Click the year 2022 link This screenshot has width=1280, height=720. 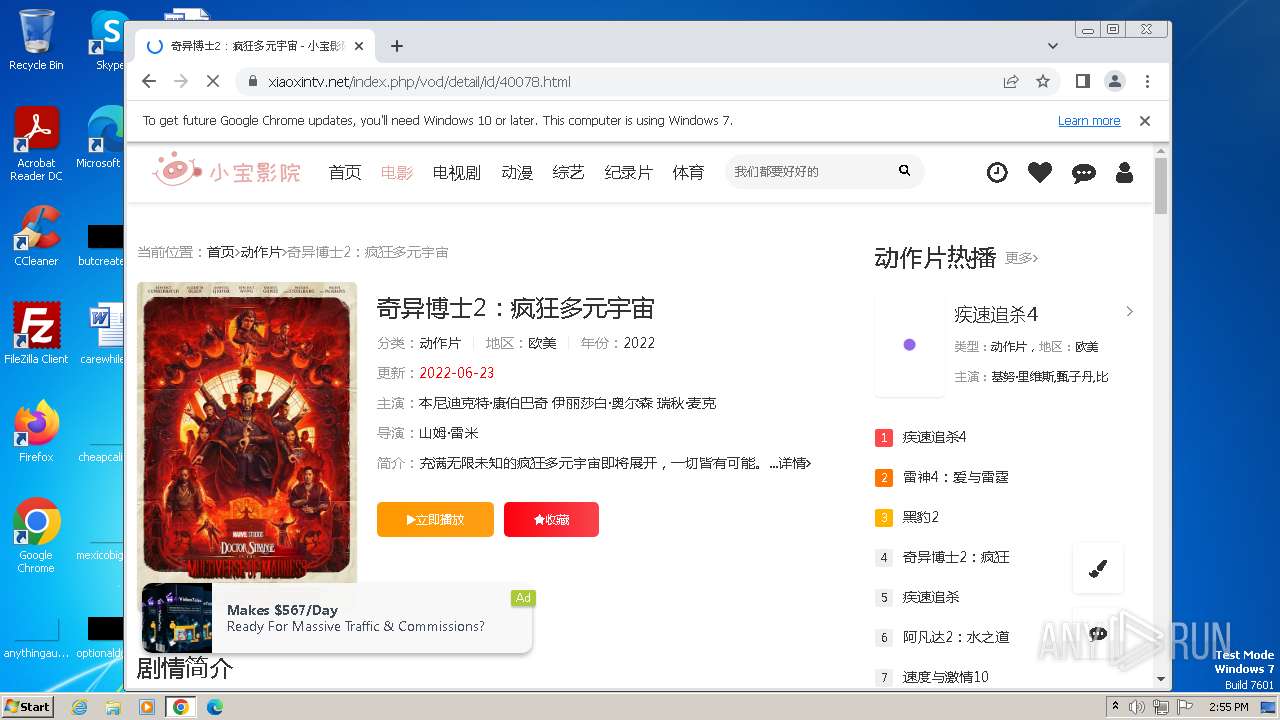point(639,343)
